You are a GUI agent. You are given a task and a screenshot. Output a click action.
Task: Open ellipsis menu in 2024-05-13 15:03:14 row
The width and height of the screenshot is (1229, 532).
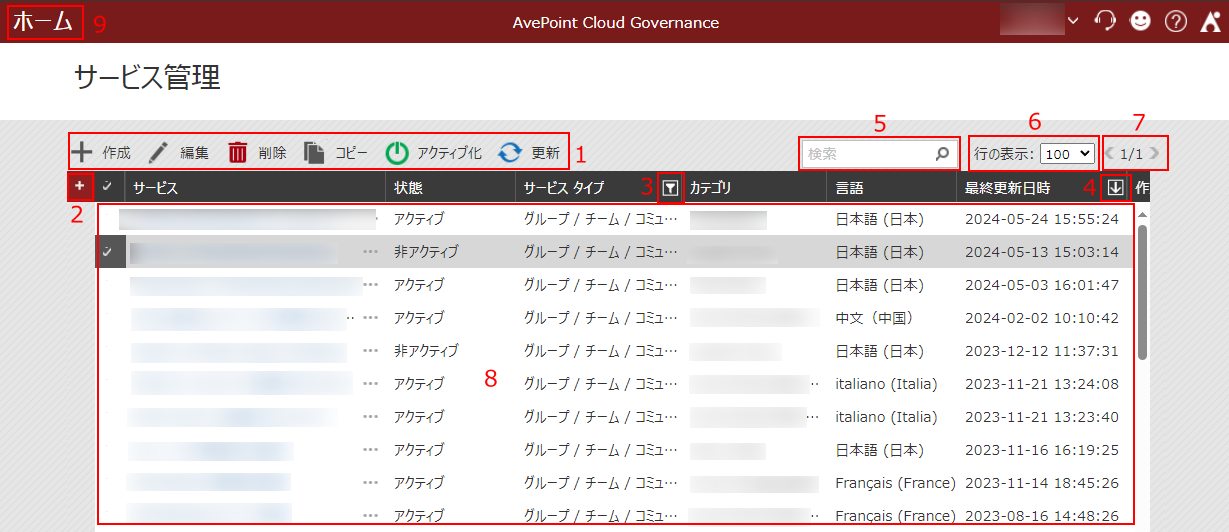click(371, 252)
